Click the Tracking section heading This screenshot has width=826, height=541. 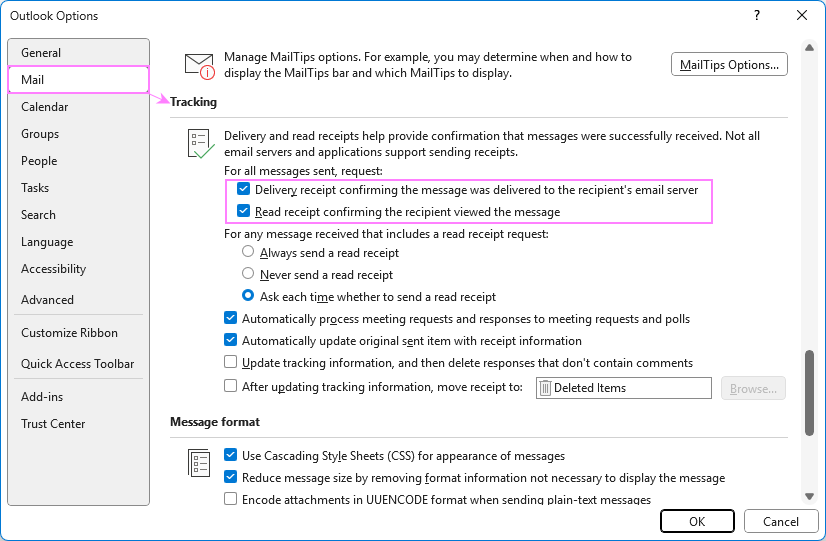point(193,102)
